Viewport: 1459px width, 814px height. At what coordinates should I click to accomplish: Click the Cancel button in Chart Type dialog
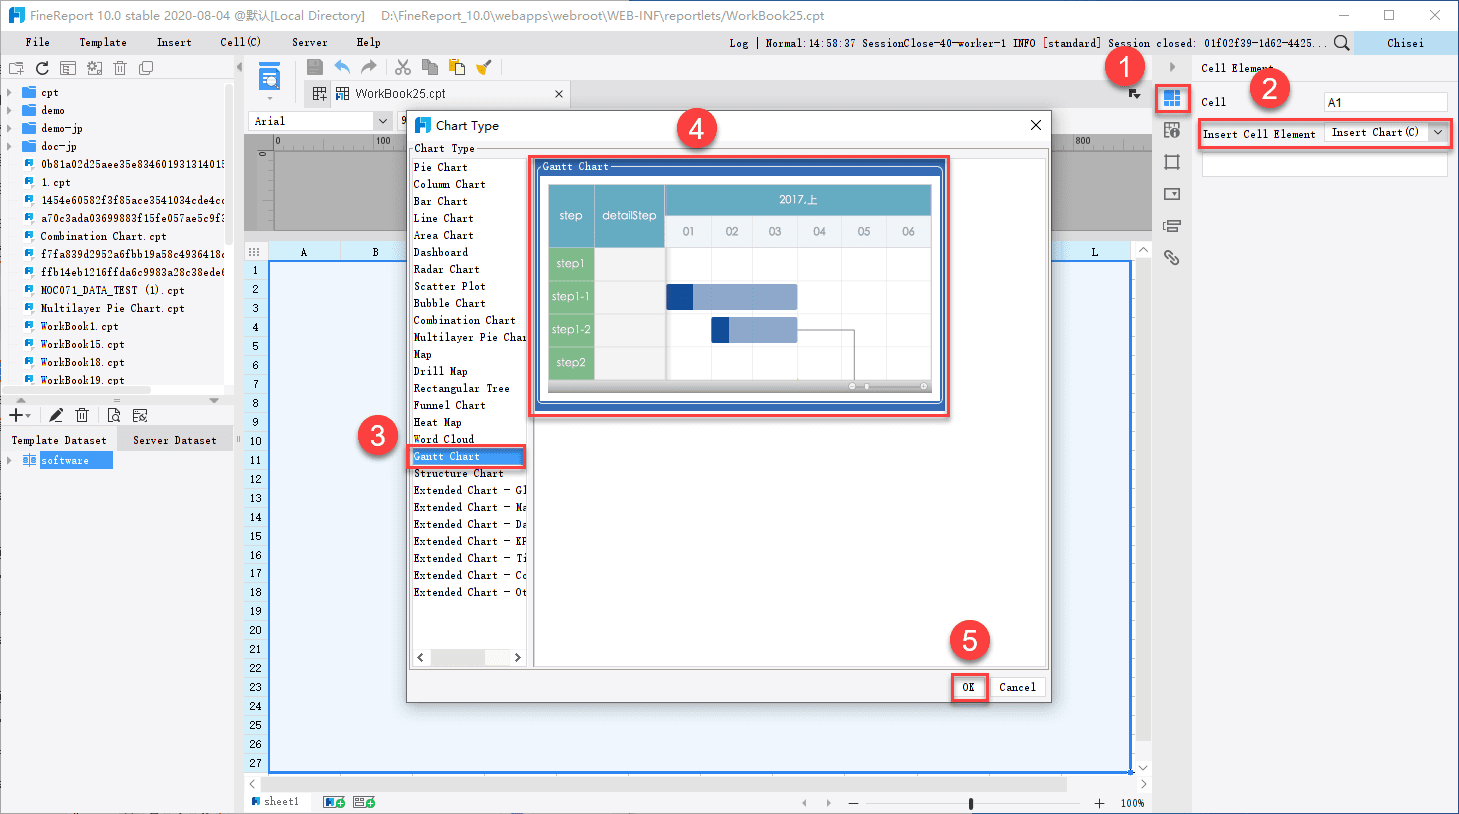[1017, 687]
